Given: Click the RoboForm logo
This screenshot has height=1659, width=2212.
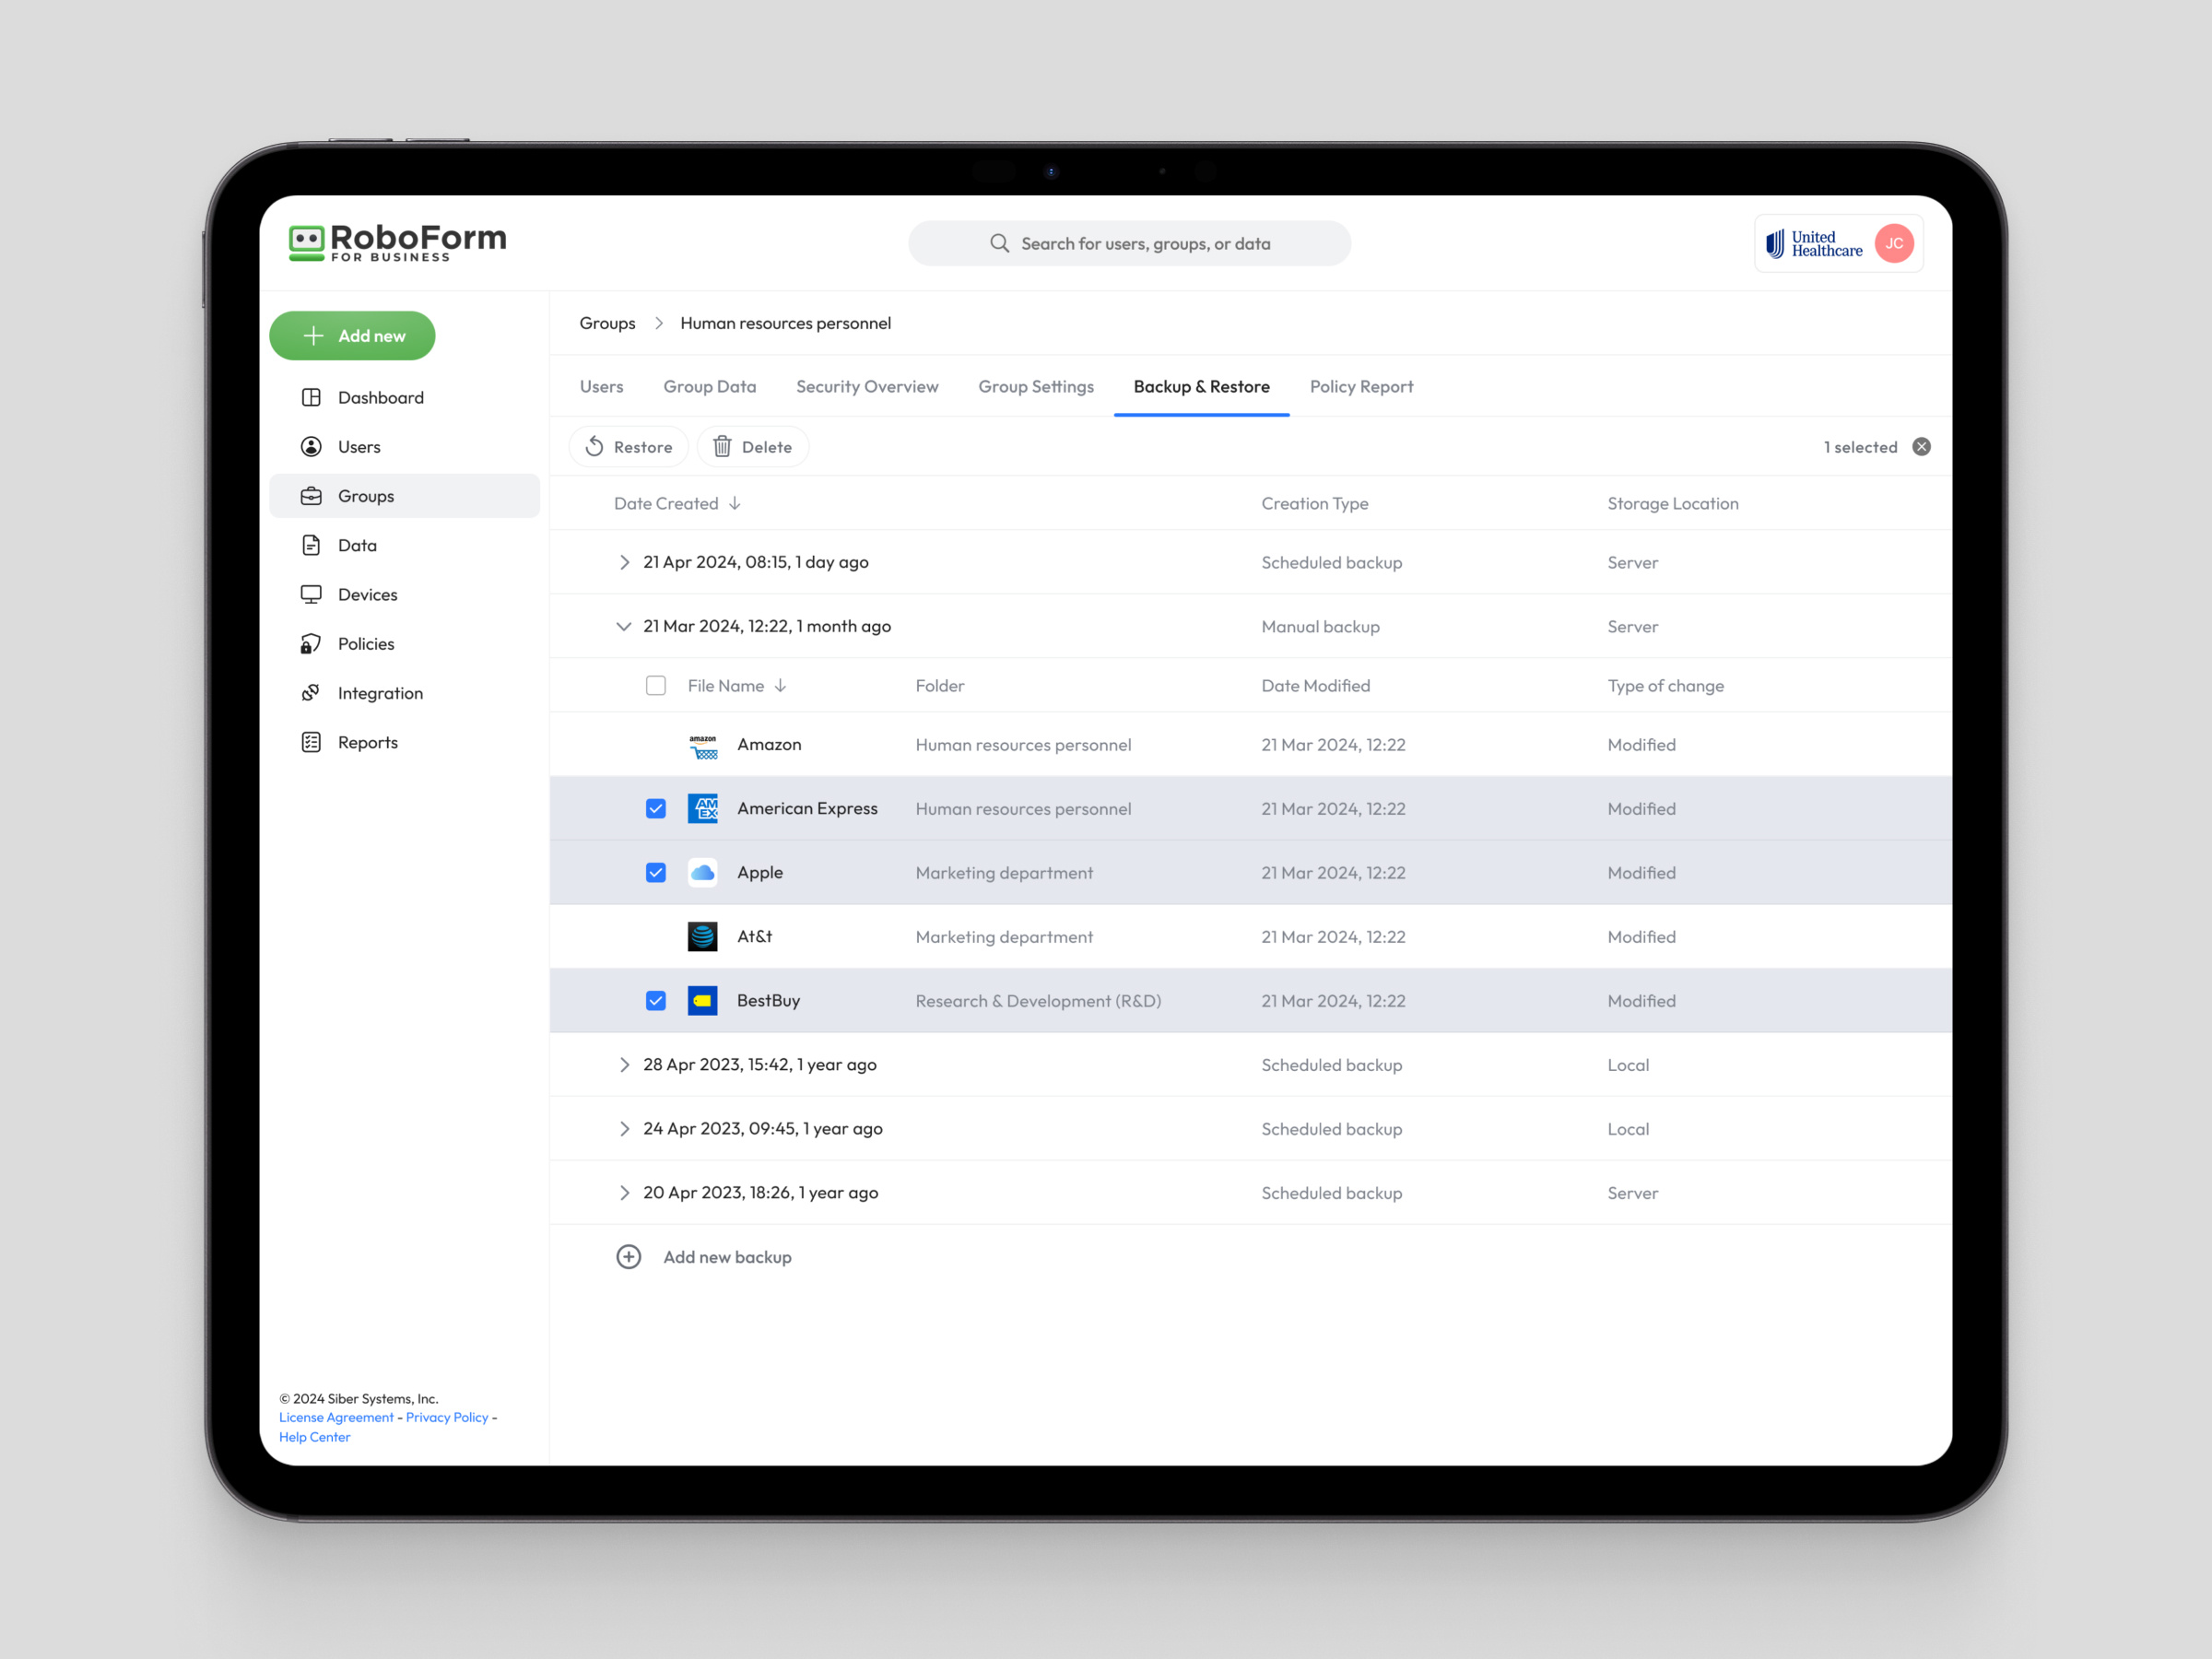Looking at the screenshot, I should (x=397, y=241).
